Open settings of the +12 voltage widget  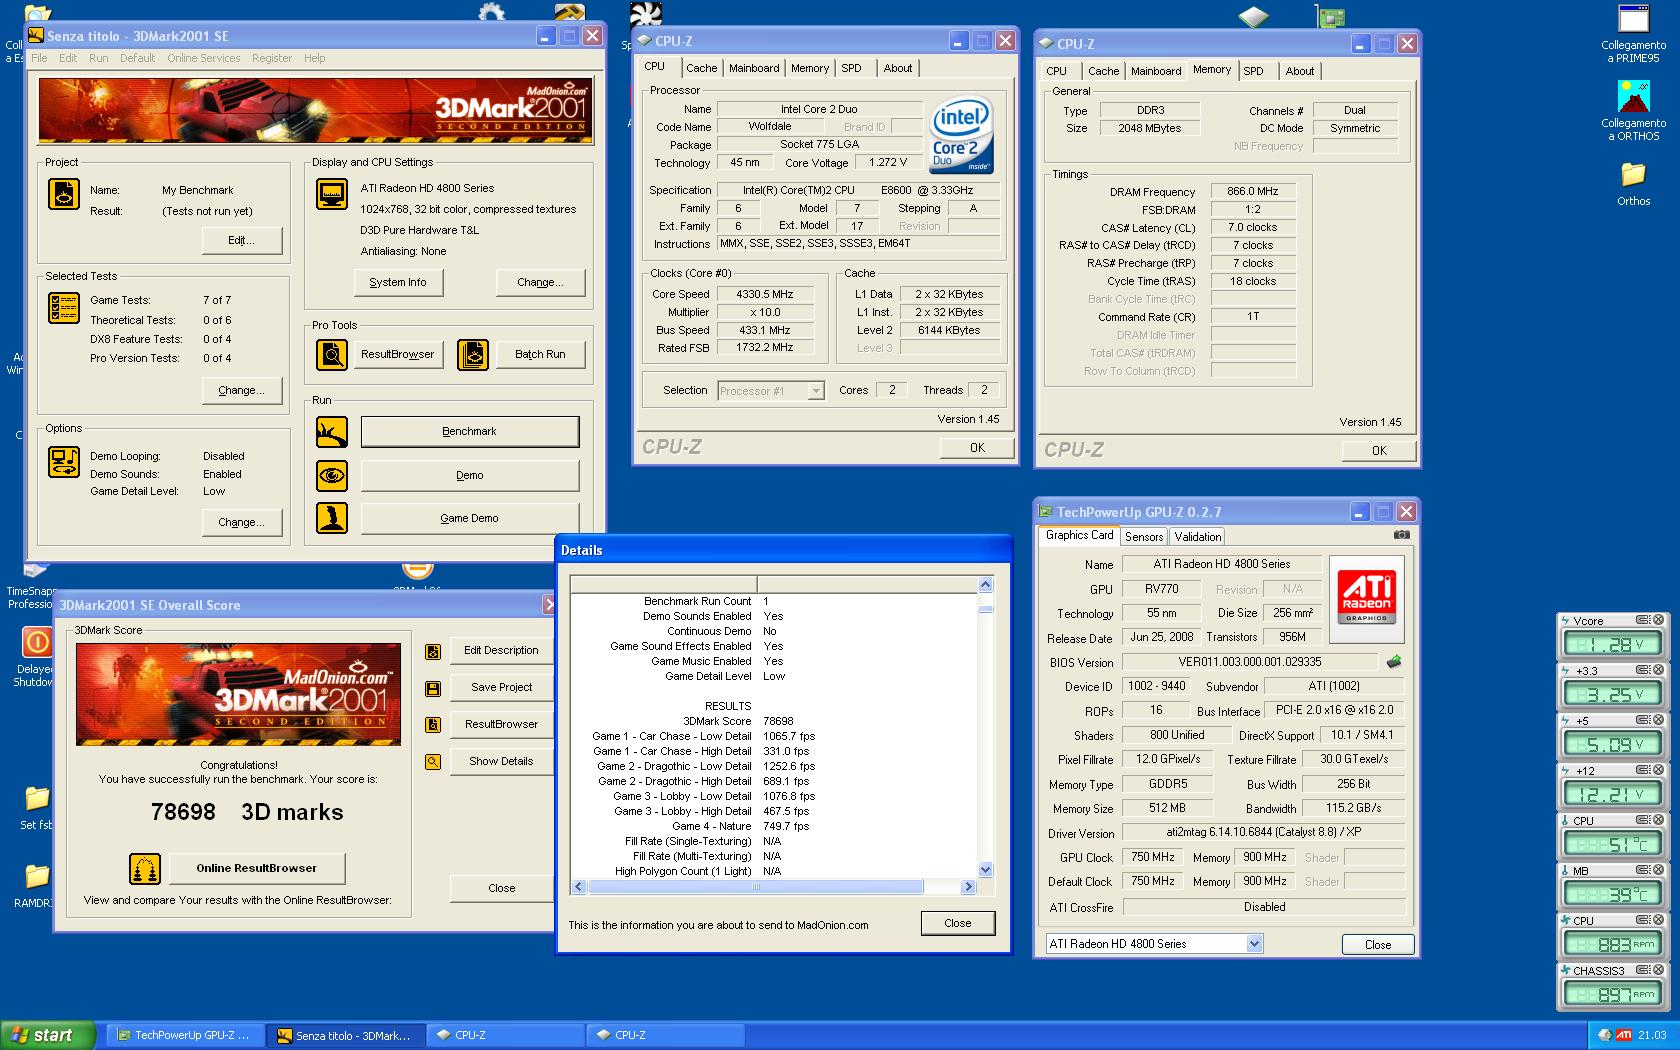[x=1643, y=770]
